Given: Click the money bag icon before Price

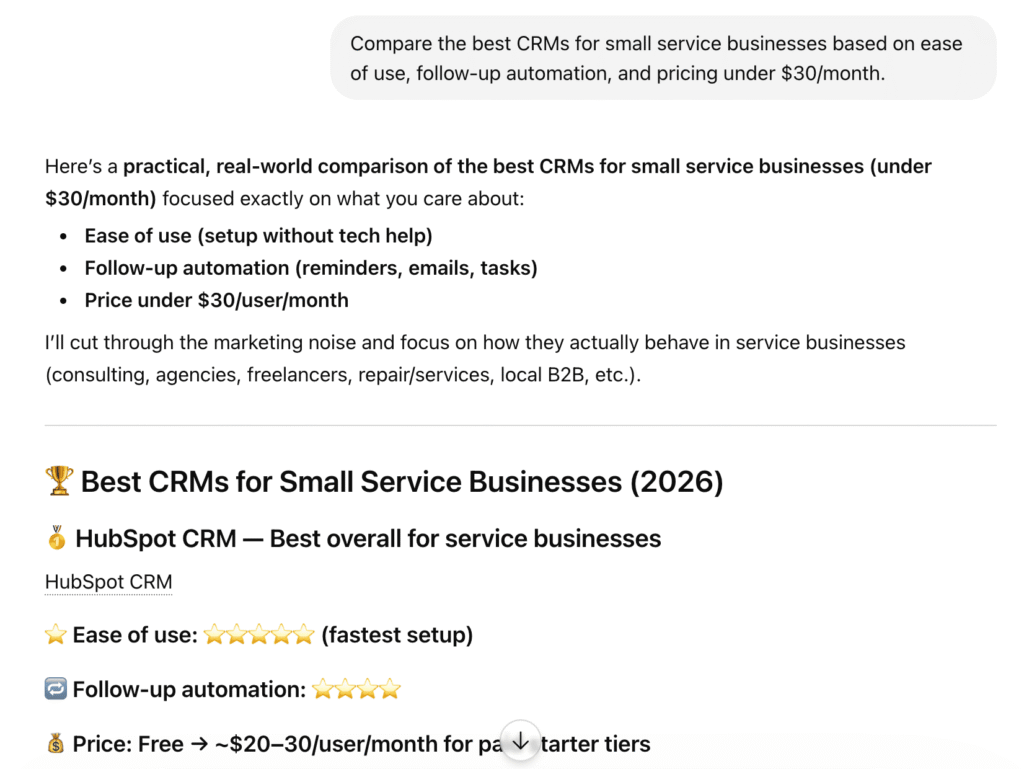Looking at the screenshot, I should click(56, 743).
